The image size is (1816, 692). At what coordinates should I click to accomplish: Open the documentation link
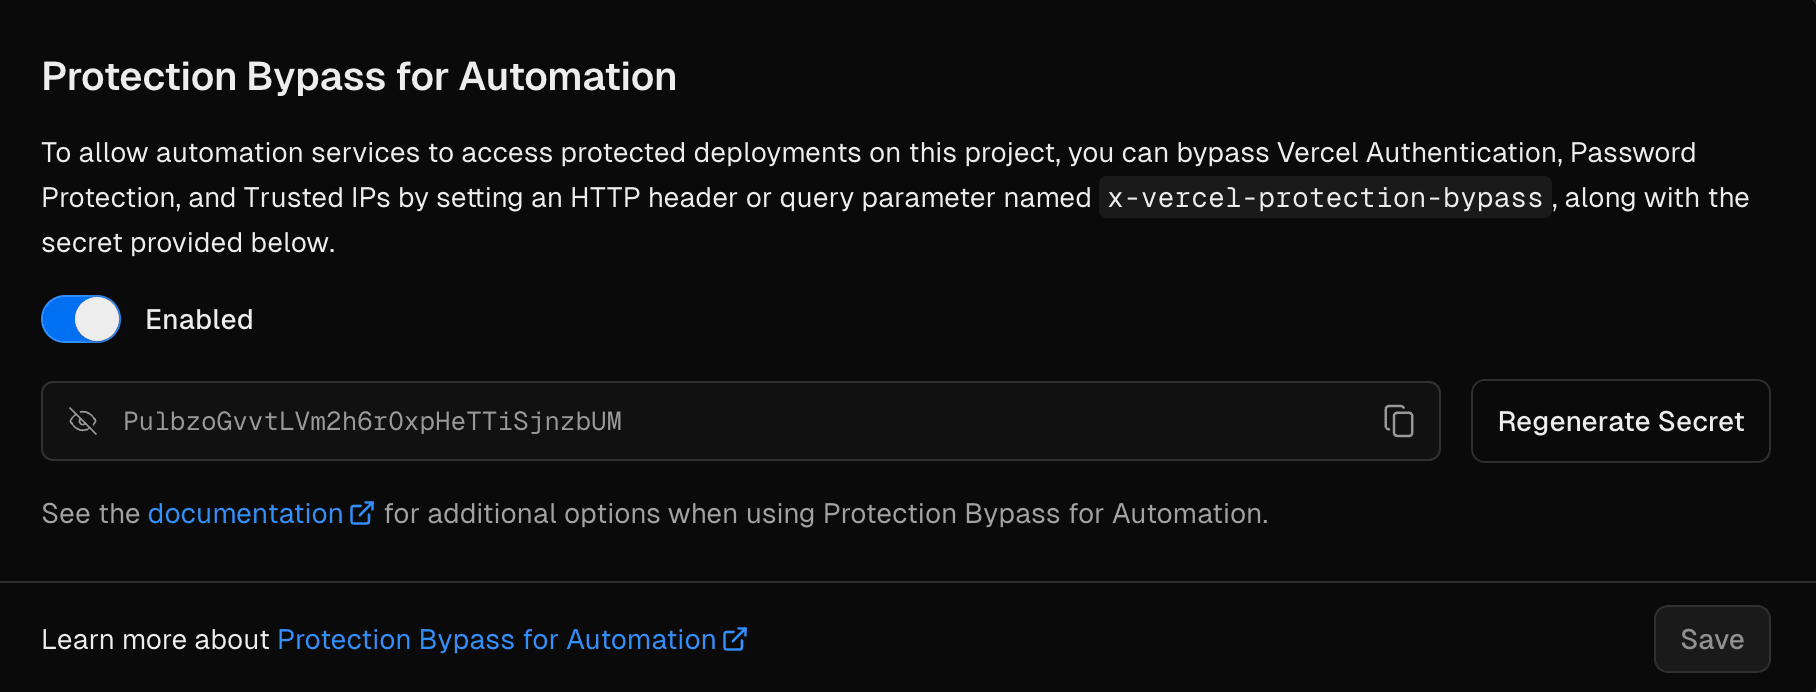click(243, 513)
